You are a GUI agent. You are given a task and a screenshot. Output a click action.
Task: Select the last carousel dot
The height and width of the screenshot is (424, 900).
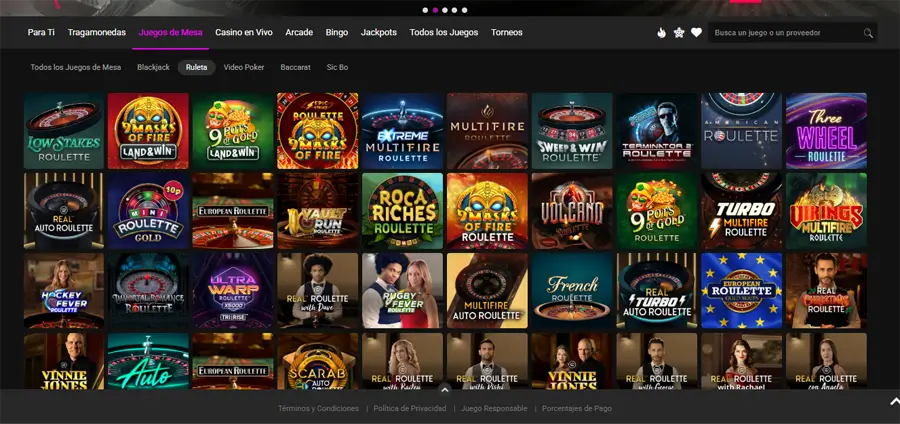[x=464, y=10]
